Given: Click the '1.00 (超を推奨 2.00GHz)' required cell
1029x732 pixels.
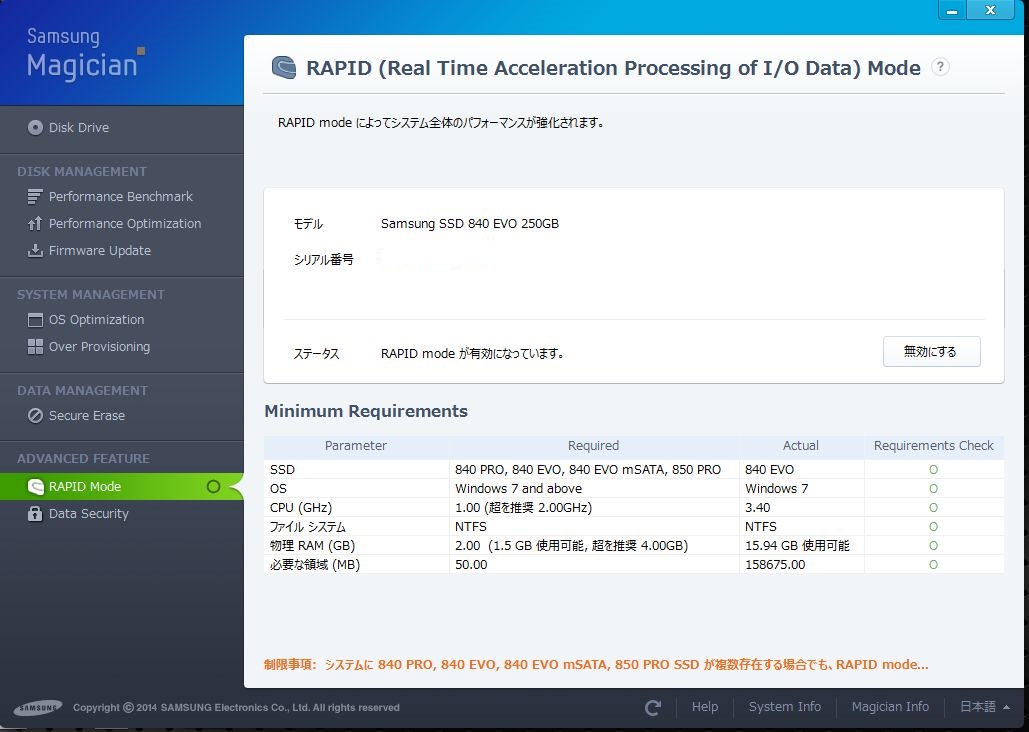Looking at the screenshot, I should [x=524, y=507].
